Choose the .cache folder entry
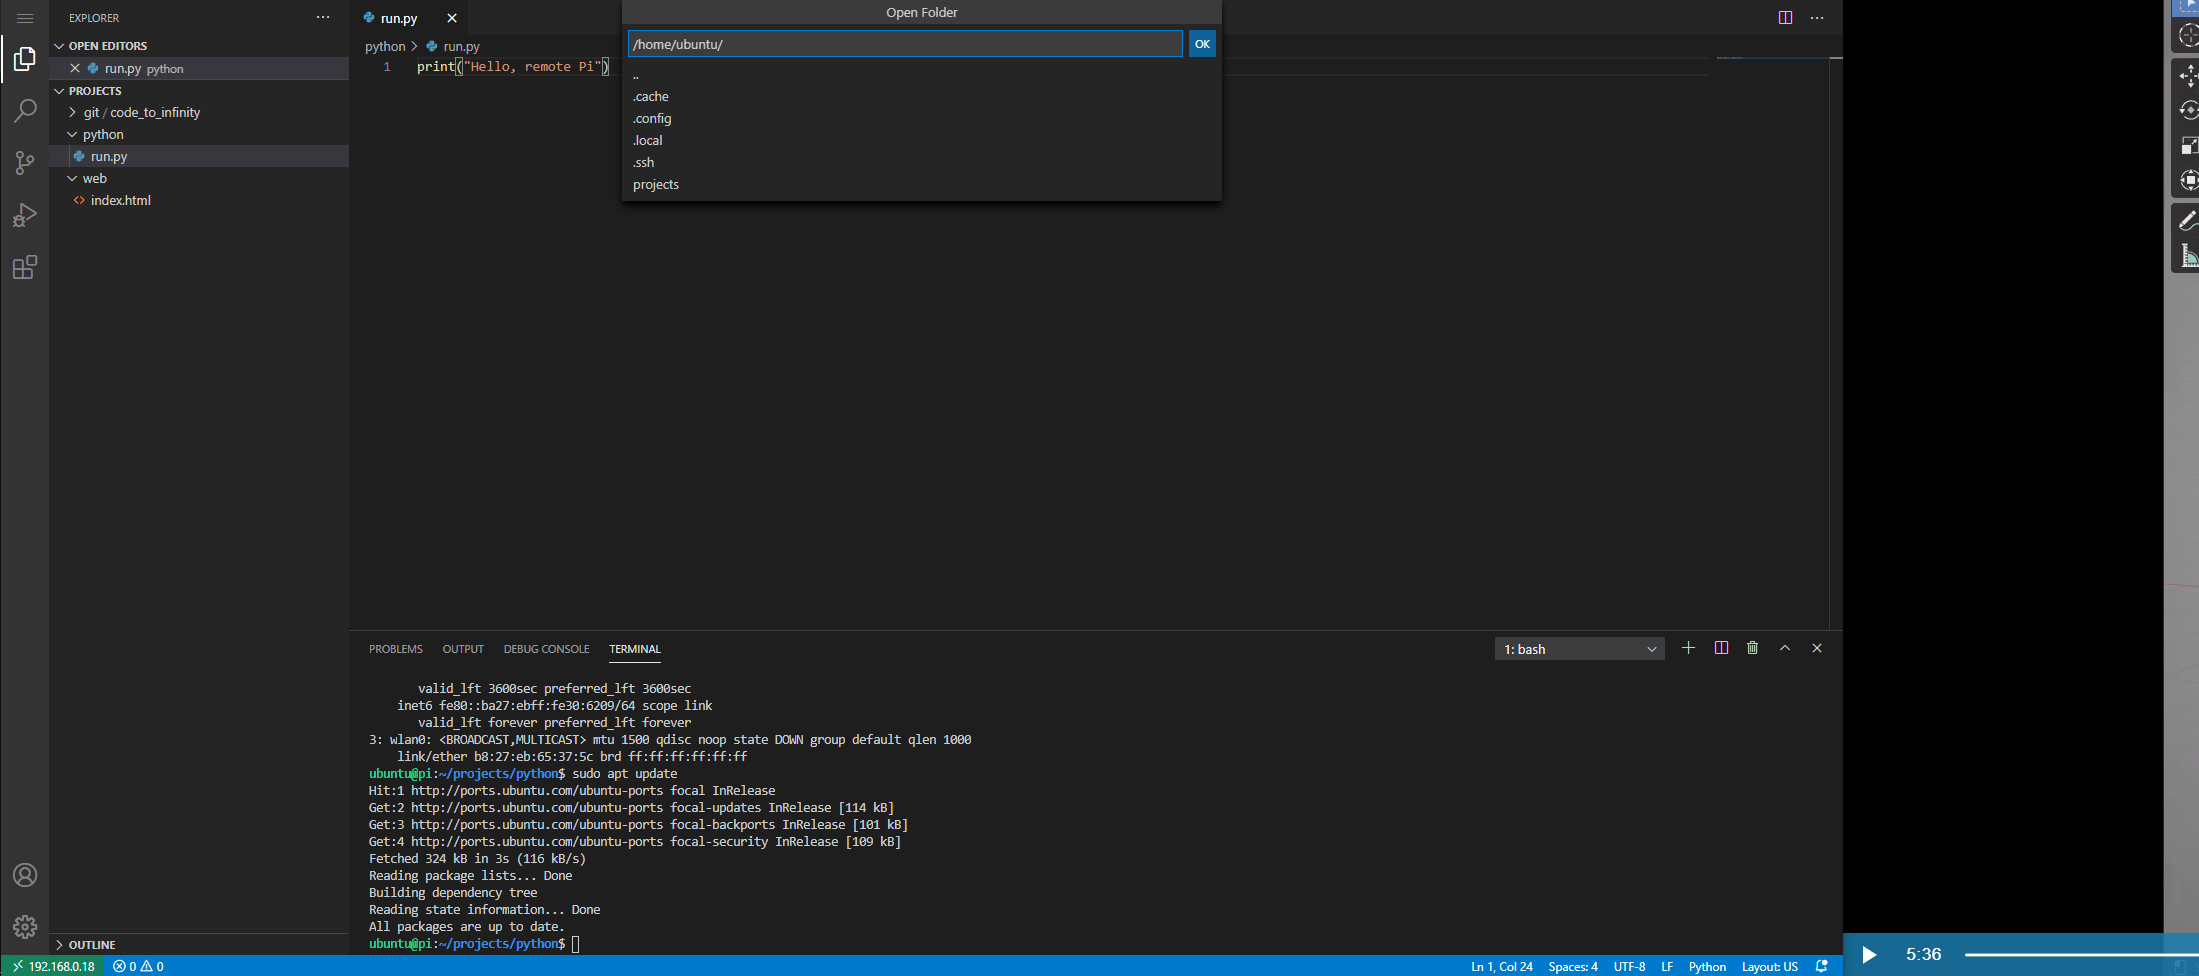The width and height of the screenshot is (2199, 976). click(921, 96)
